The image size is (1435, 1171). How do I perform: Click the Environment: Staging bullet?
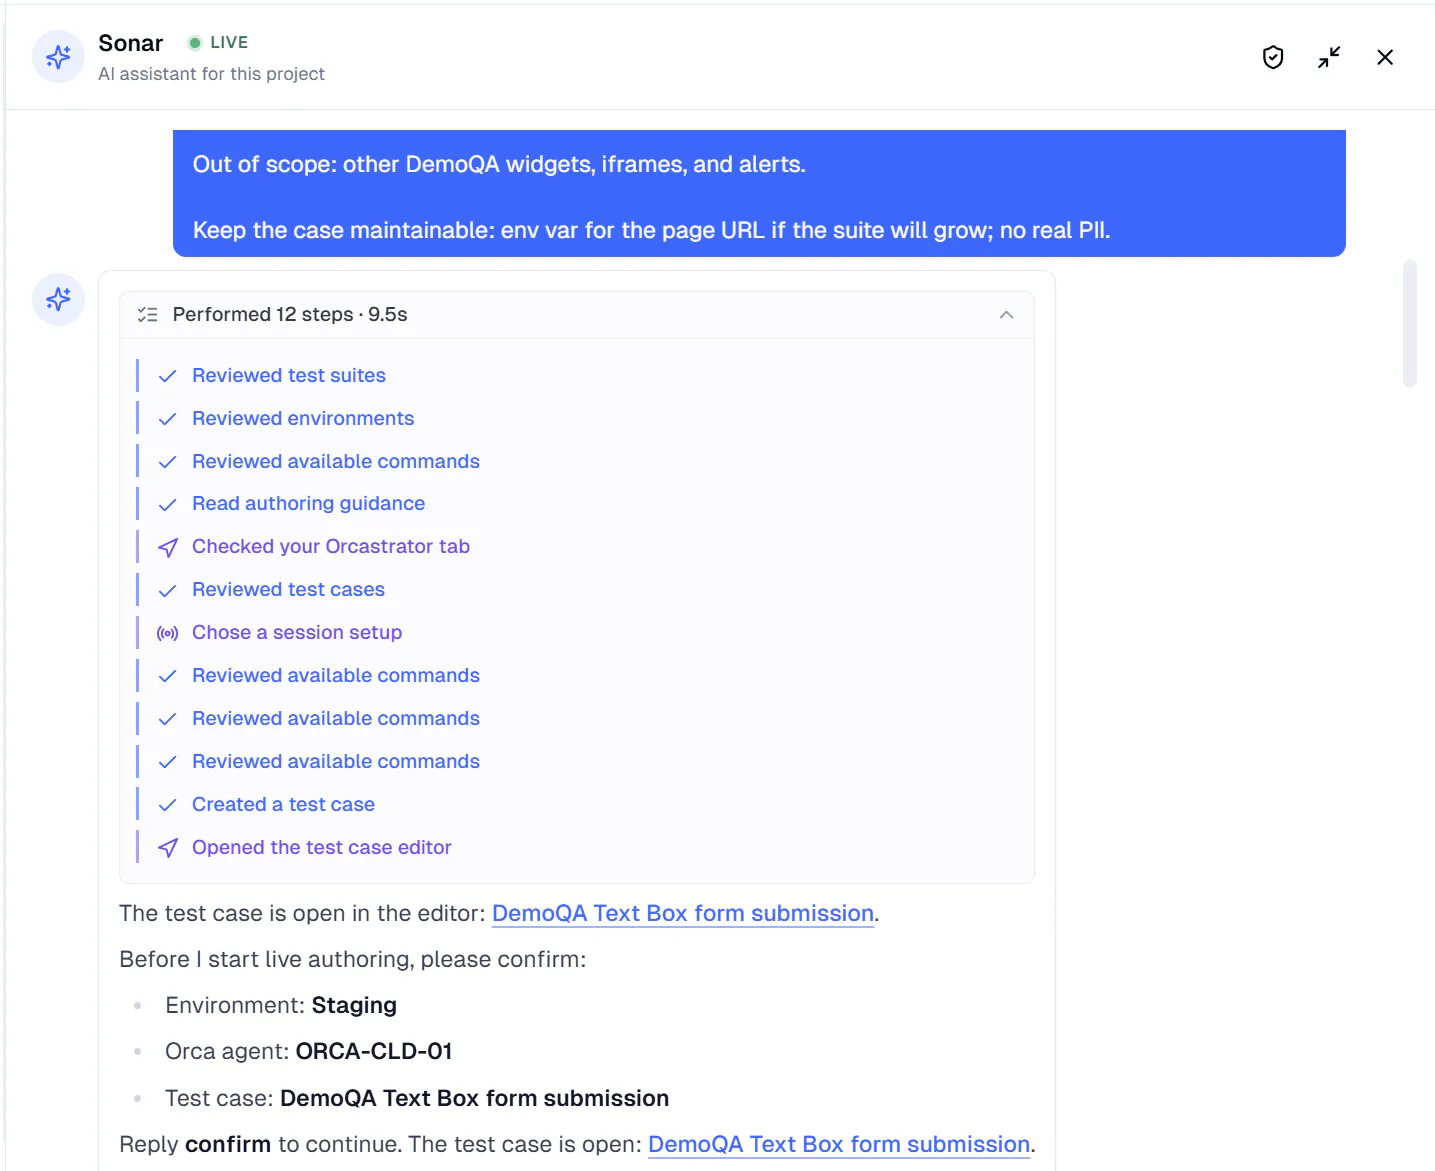click(281, 1005)
